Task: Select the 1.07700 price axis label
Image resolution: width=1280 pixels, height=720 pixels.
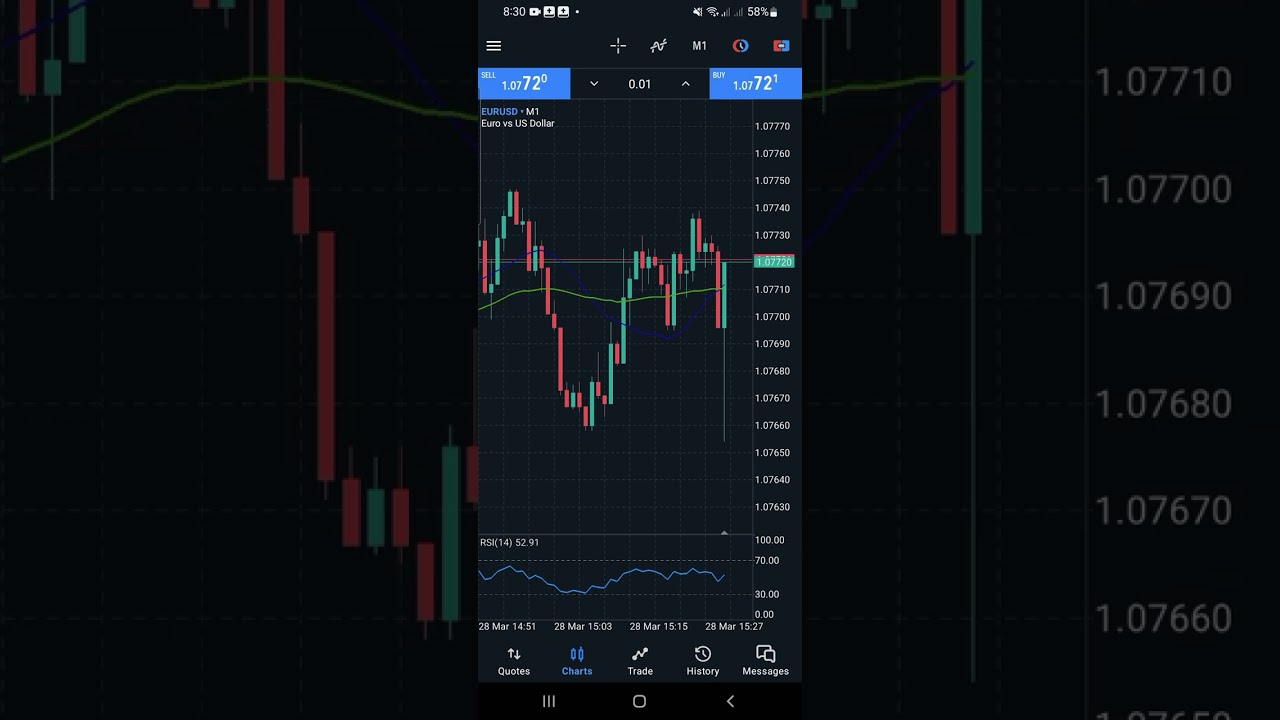Action: point(773,317)
